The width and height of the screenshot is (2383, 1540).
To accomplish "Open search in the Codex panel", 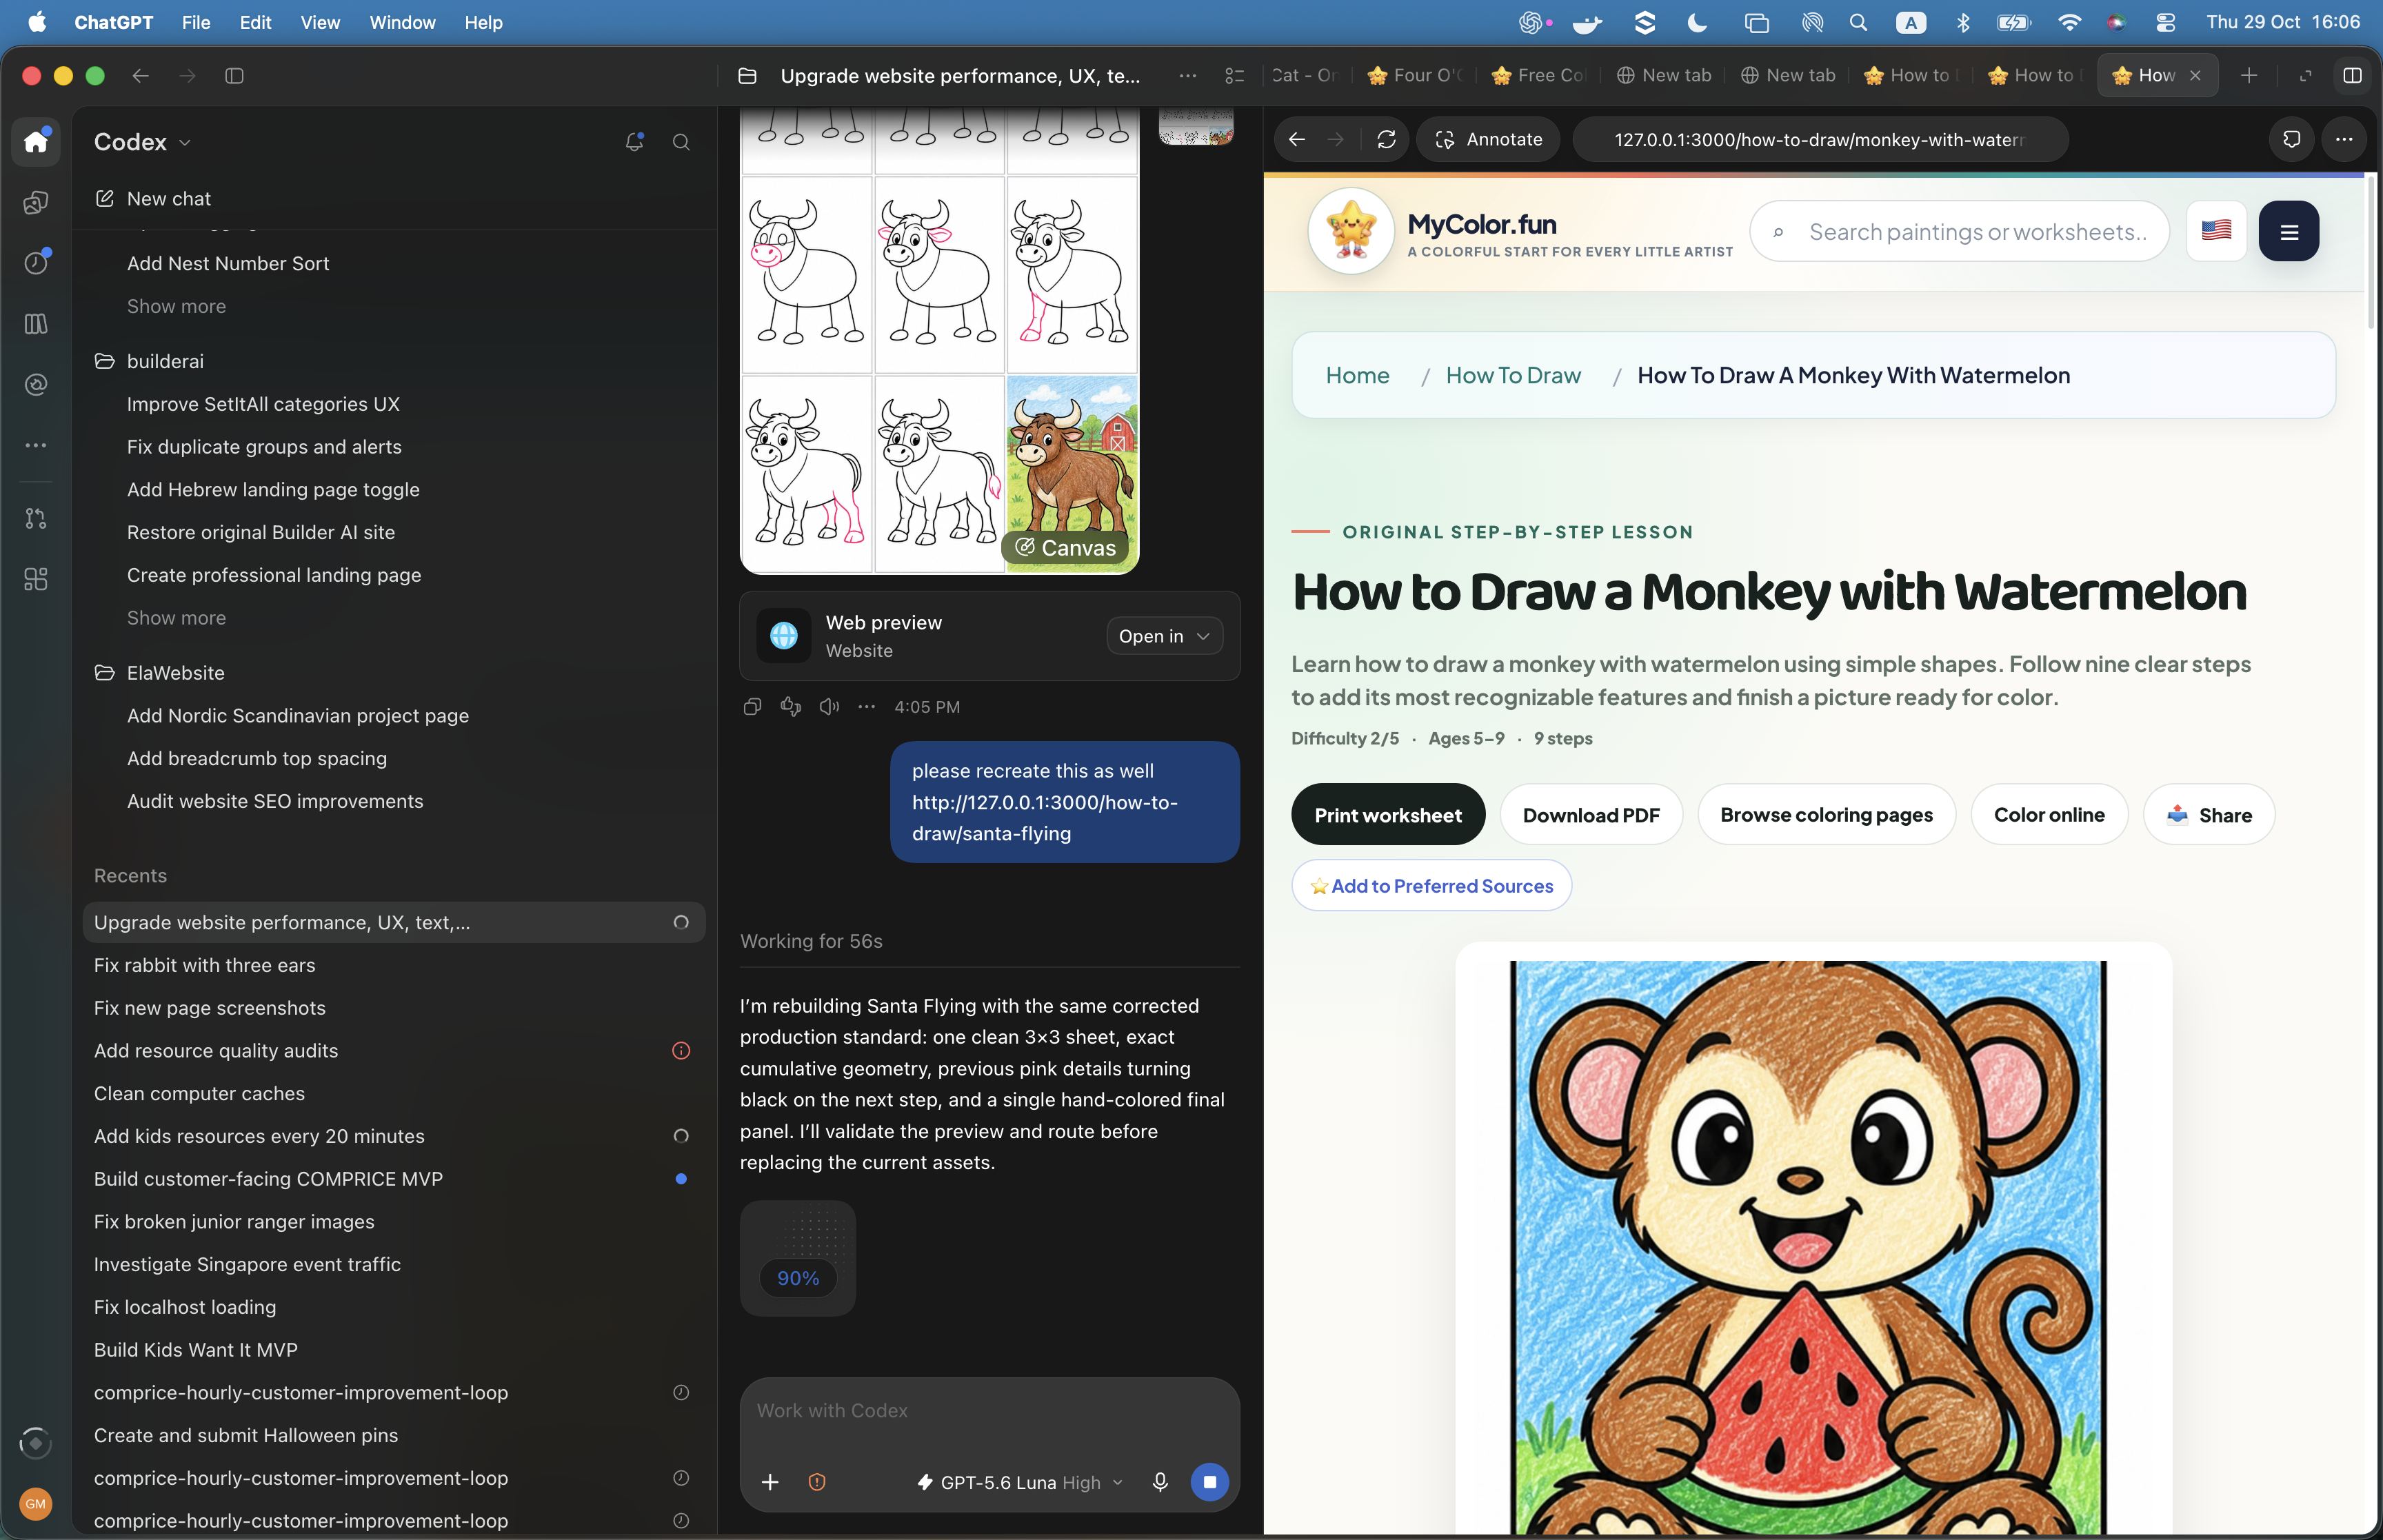I will pyautogui.click(x=681, y=142).
